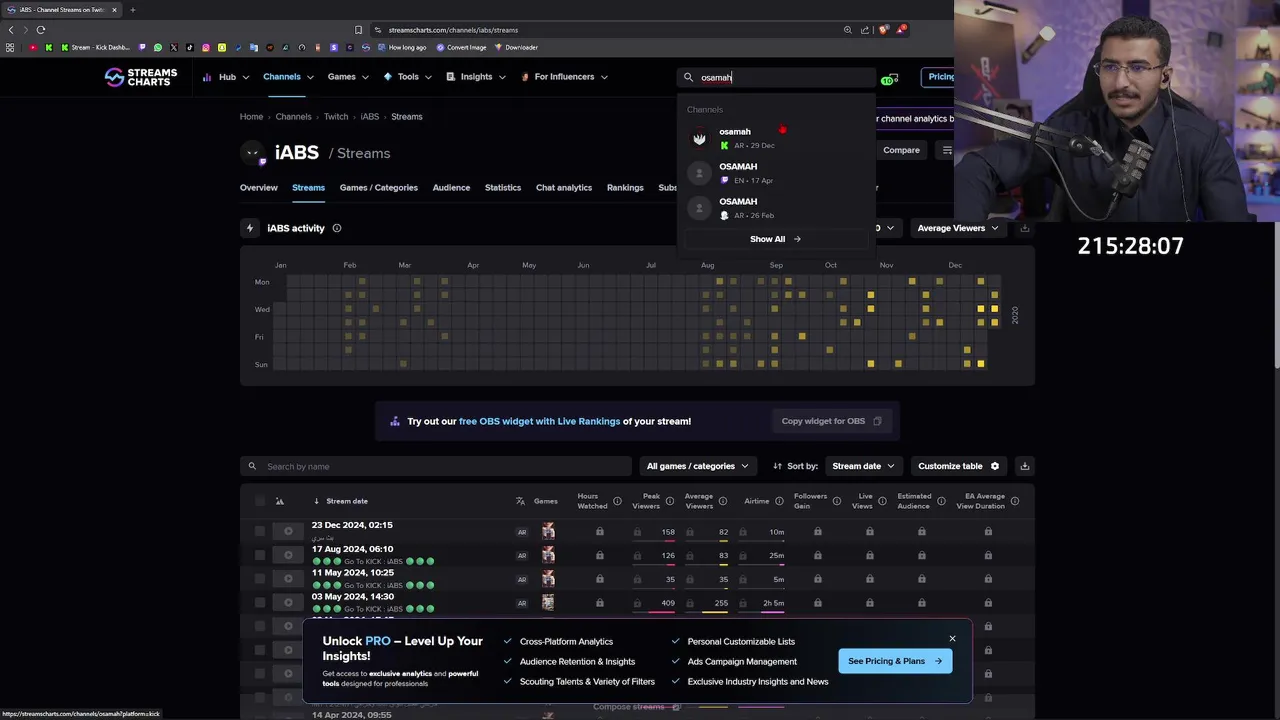Open the Instagram bookmark icon
This screenshot has width=1280, height=720.
[x=206, y=47]
